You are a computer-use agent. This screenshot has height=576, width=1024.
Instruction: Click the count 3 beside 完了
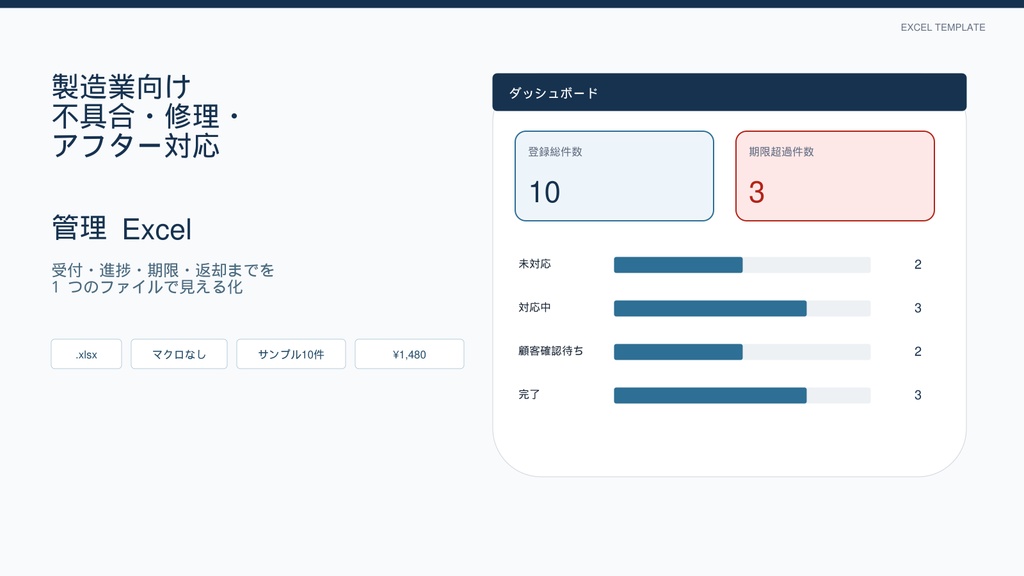click(x=918, y=395)
